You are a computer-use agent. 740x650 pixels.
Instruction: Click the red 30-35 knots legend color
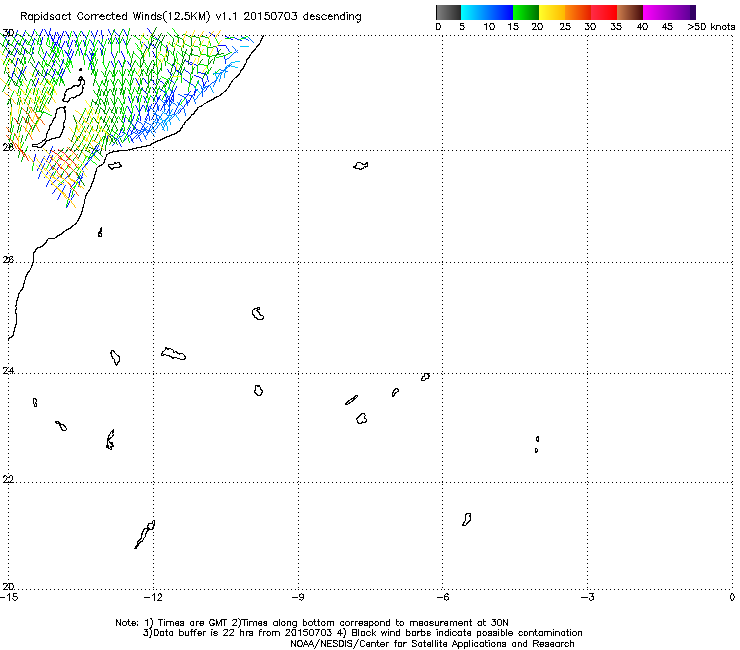click(604, 12)
